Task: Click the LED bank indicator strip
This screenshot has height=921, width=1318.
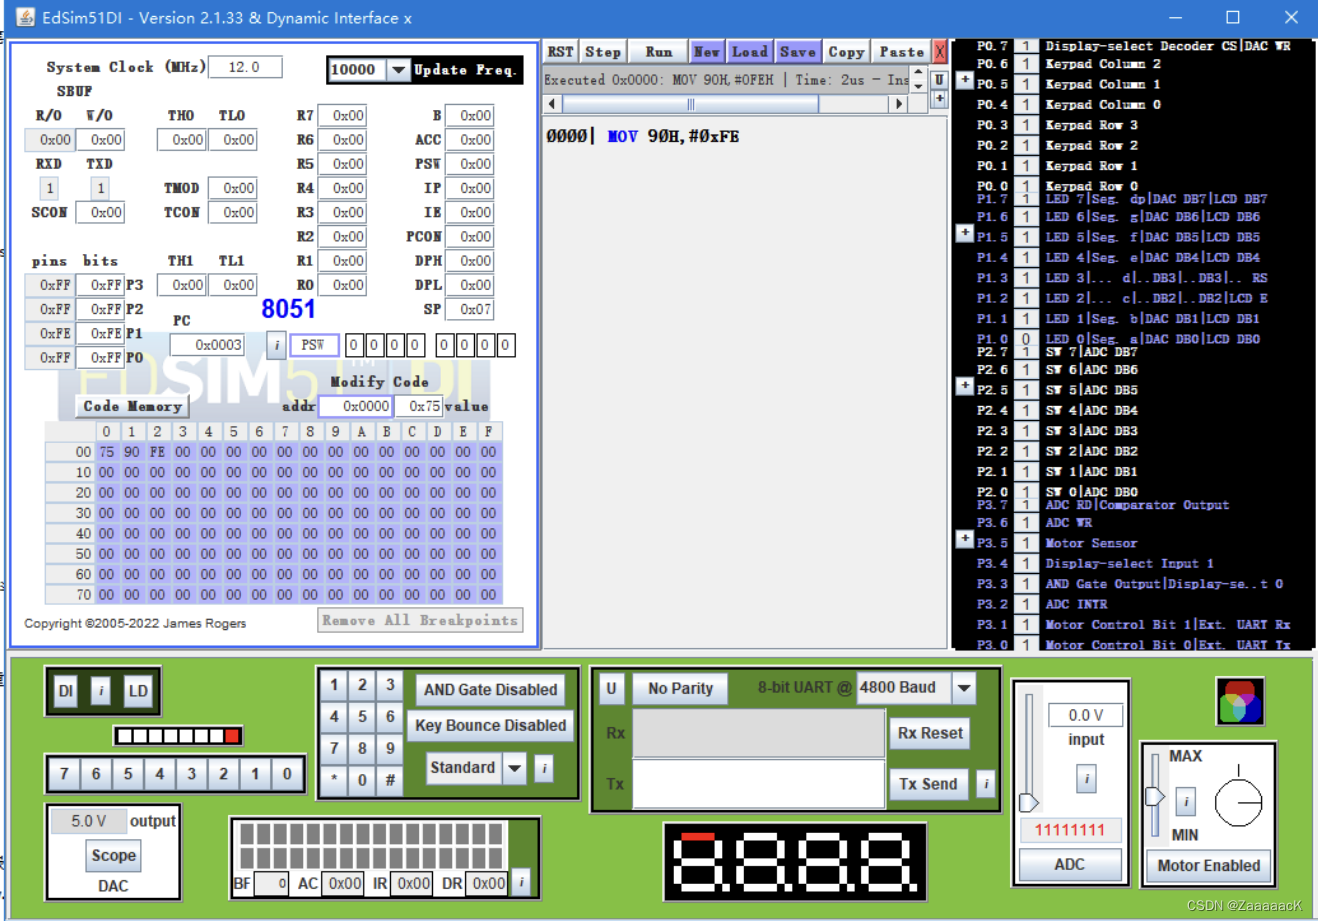Action: coord(178,736)
